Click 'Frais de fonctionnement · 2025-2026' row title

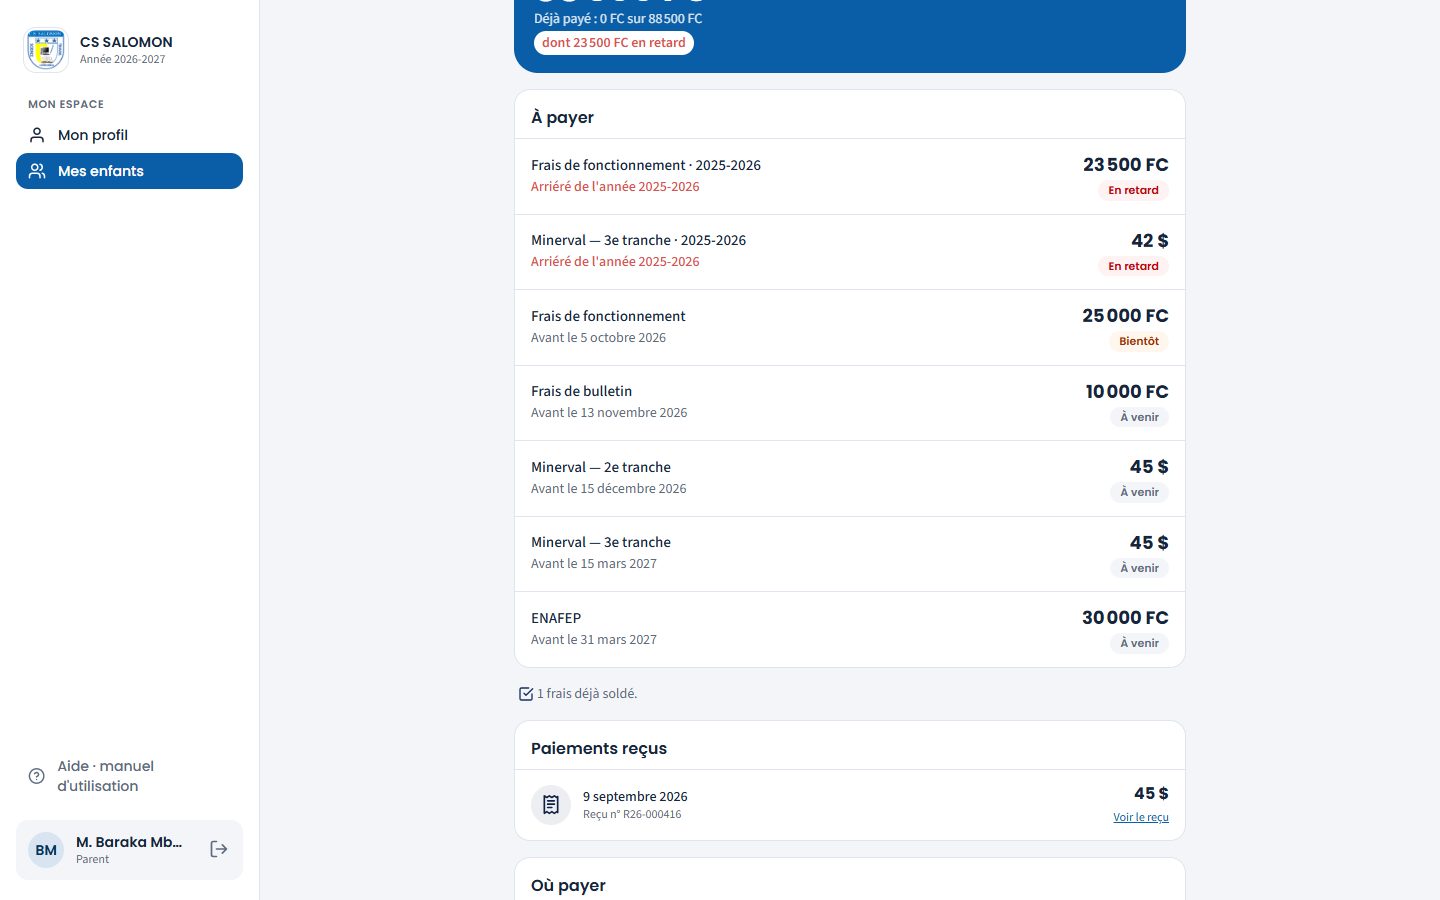coord(646,165)
